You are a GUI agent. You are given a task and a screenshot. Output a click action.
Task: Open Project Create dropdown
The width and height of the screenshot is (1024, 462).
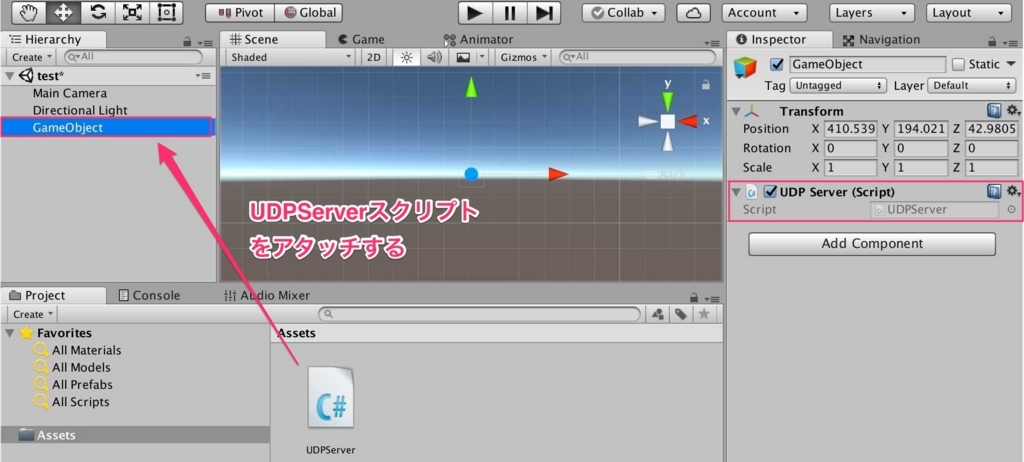(x=31, y=314)
